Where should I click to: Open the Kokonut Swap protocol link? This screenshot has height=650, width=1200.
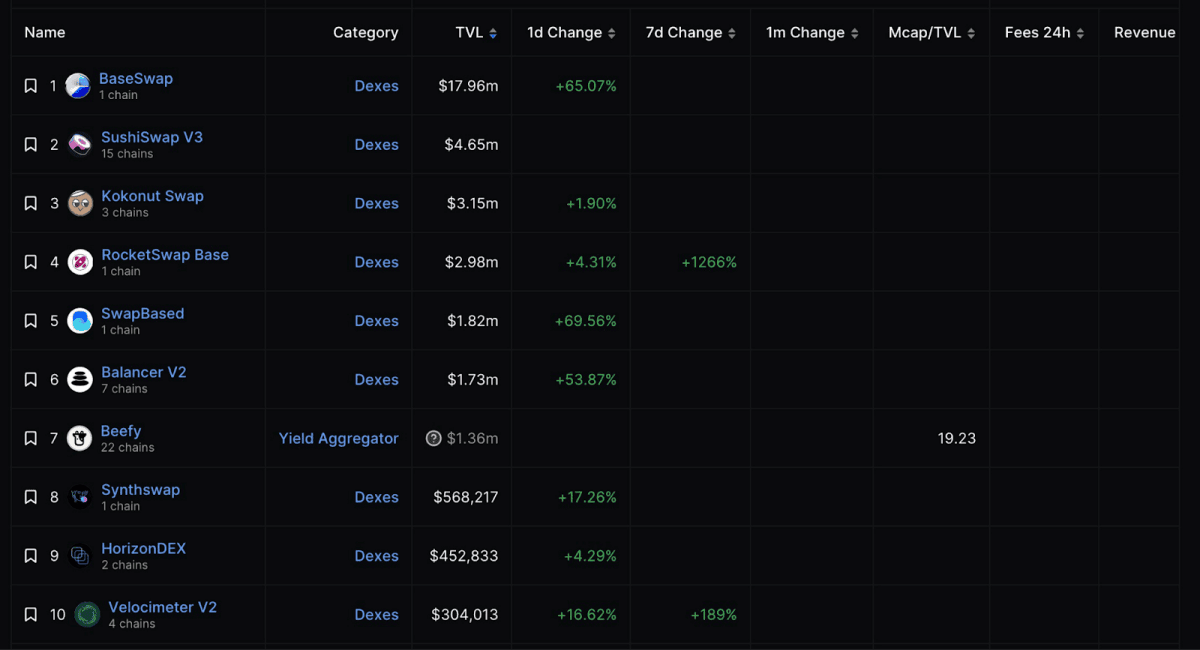point(152,196)
